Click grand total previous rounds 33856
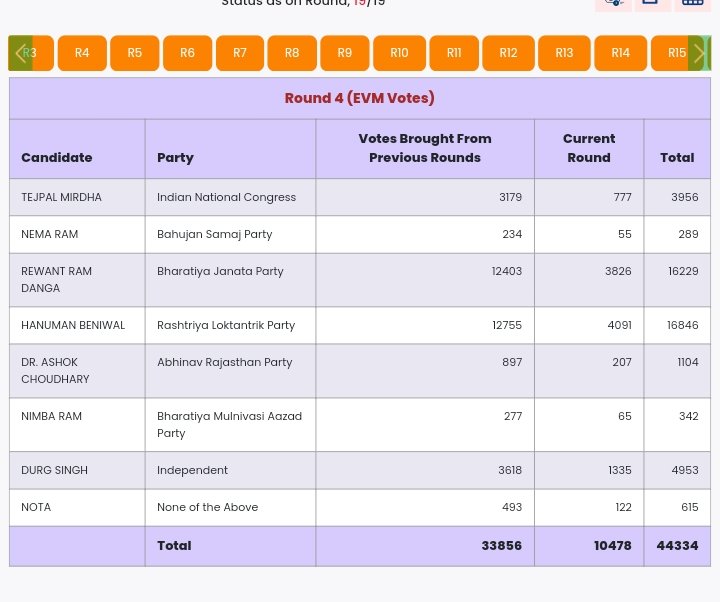The image size is (720, 602). pos(501,546)
